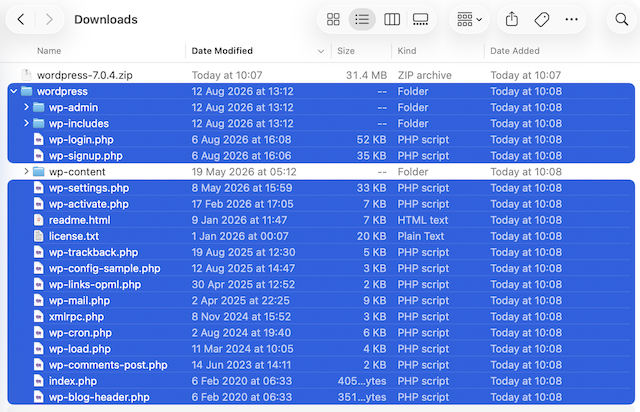Select the wp-load.php file name
This screenshot has width=640, height=412.
[x=80, y=349]
